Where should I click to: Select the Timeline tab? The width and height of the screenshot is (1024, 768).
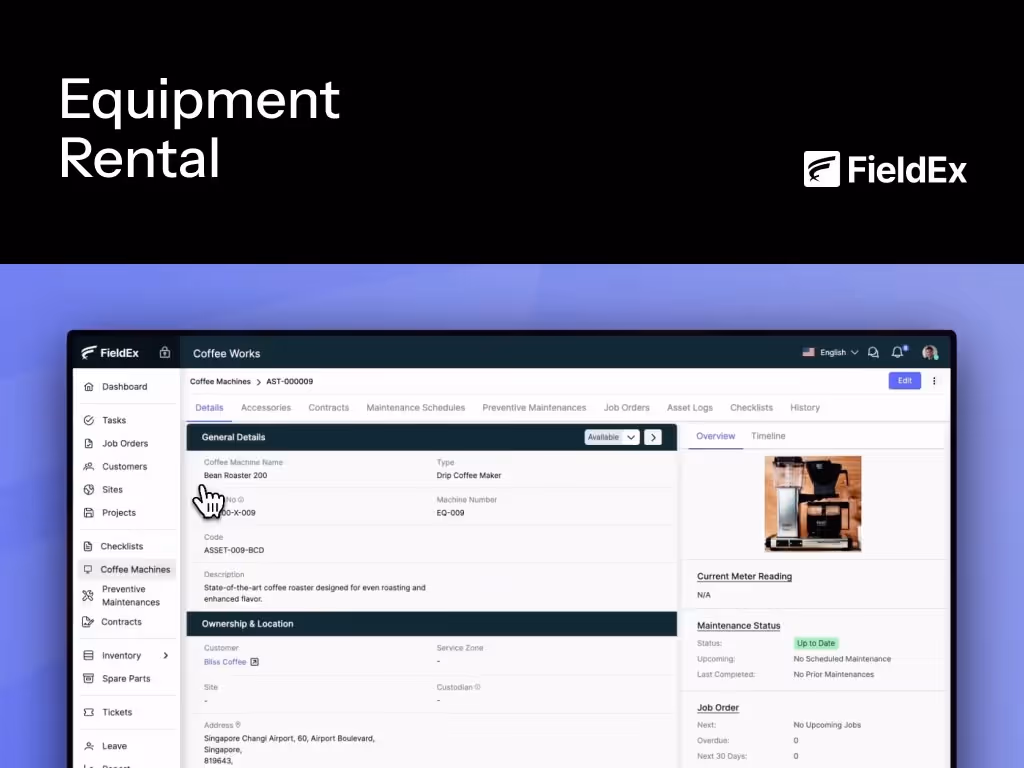coord(768,436)
